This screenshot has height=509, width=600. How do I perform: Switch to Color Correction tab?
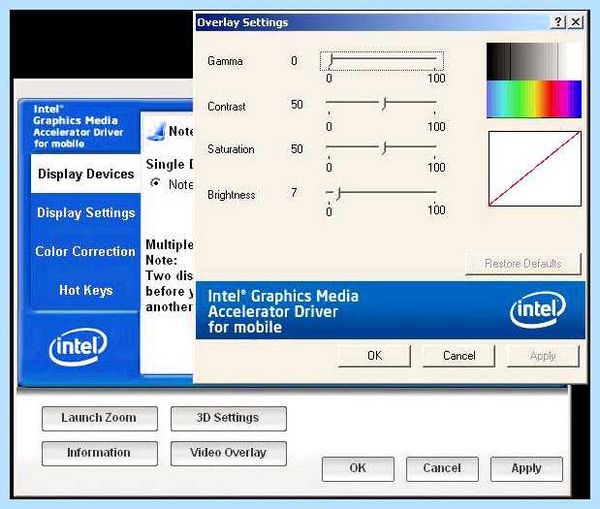point(85,251)
